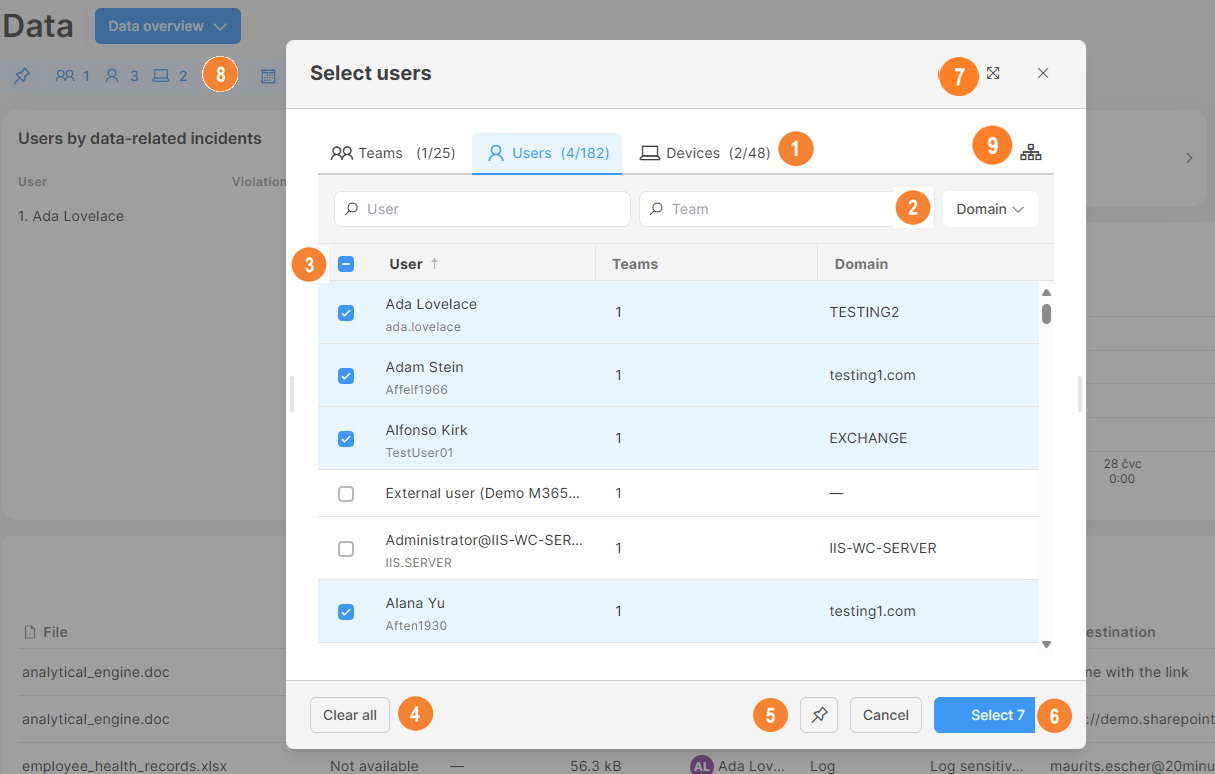
Task: Check the External user checkbox
Action: click(346, 494)
